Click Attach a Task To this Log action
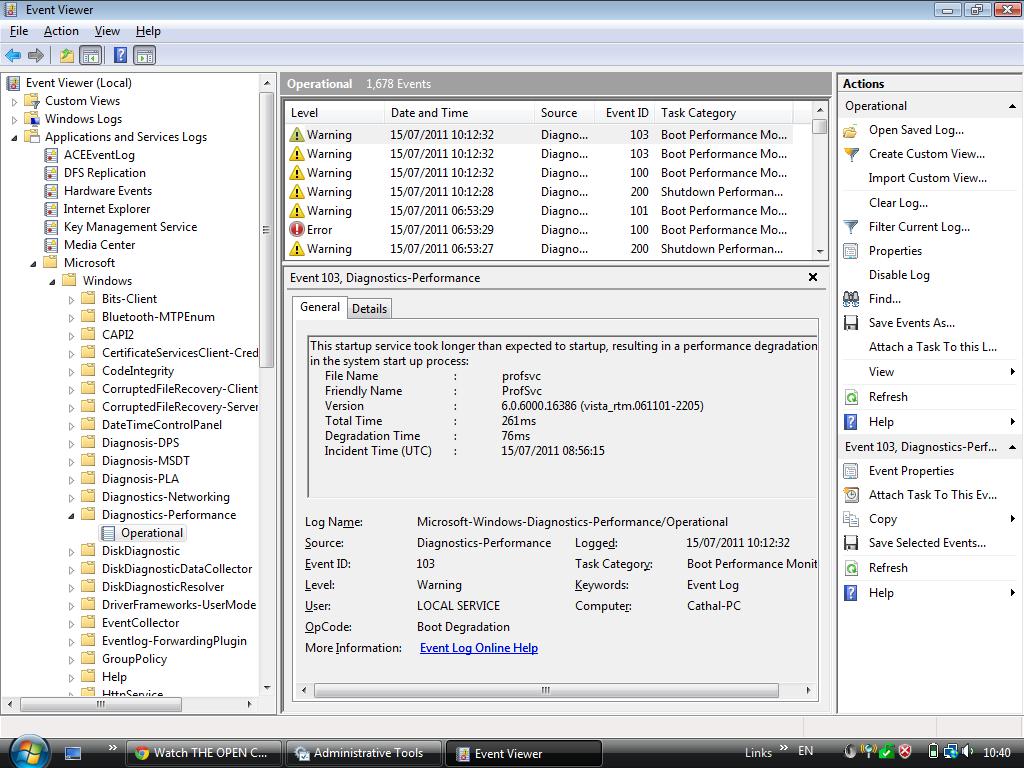Viewport: 1024px width, 768px height. pos(933,347)
